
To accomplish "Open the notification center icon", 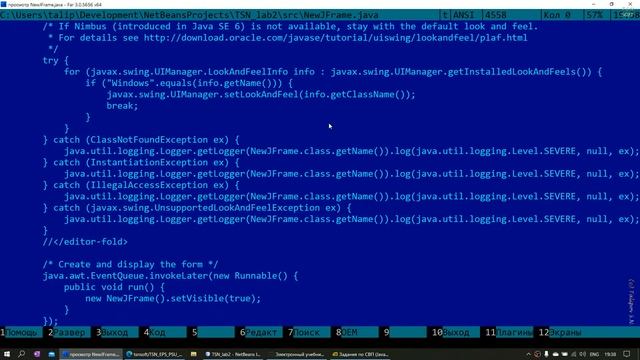I will point(627,354).
